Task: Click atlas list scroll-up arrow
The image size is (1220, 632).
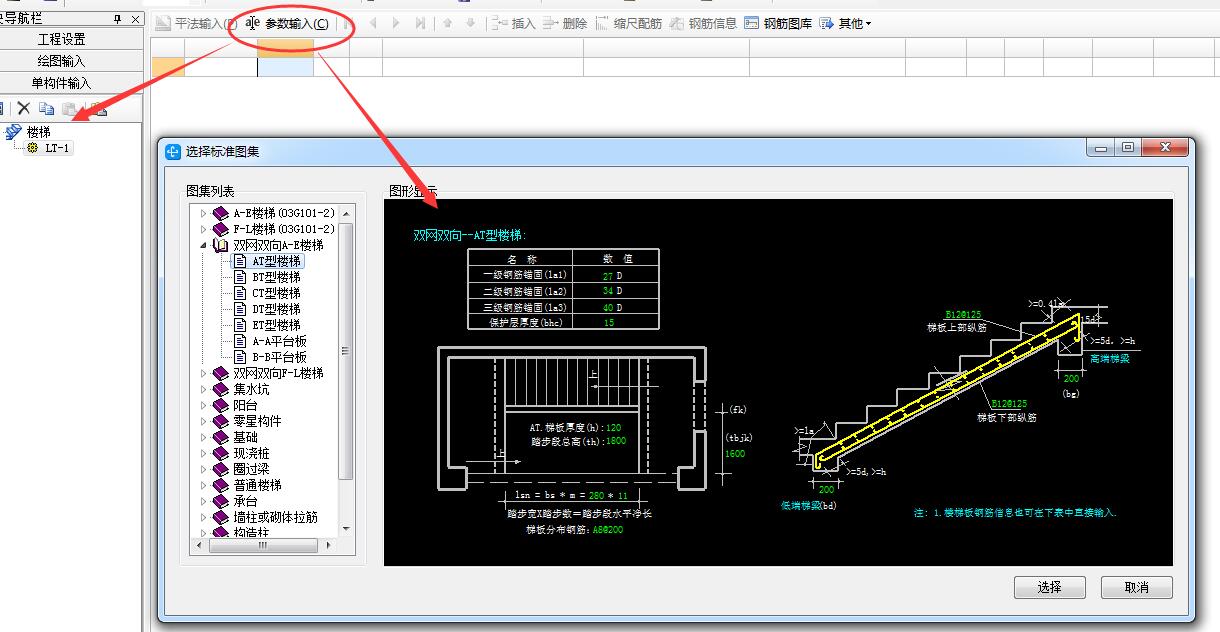Action: (x=346, y=212)
